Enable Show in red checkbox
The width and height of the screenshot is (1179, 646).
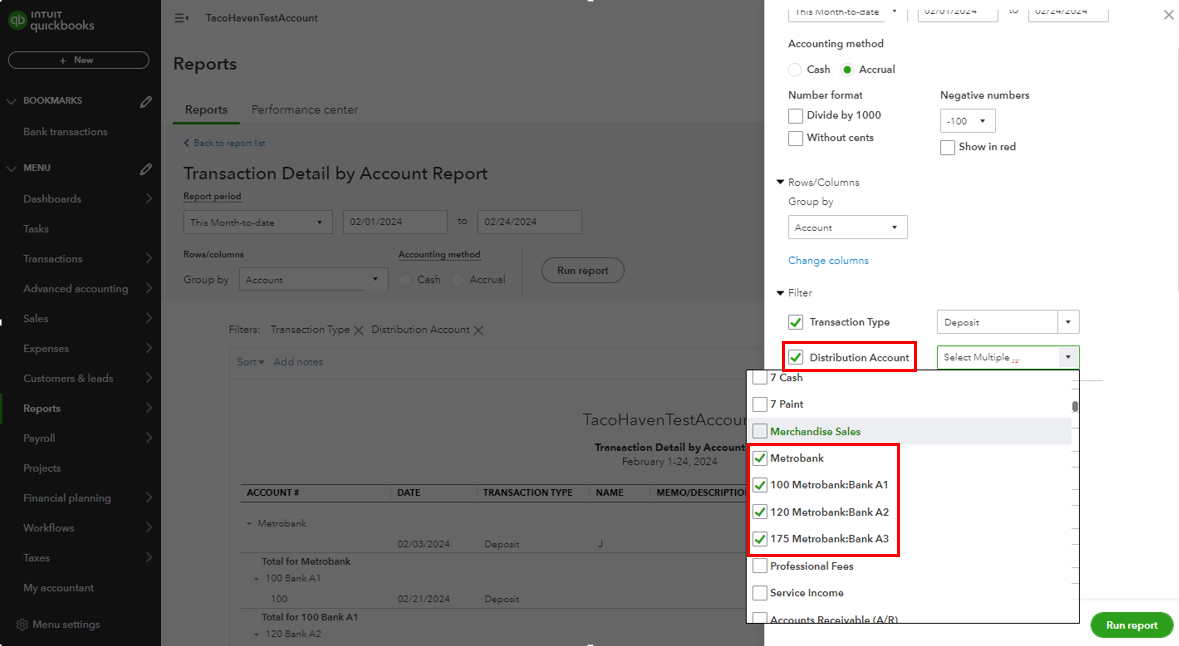coord(947,147)
